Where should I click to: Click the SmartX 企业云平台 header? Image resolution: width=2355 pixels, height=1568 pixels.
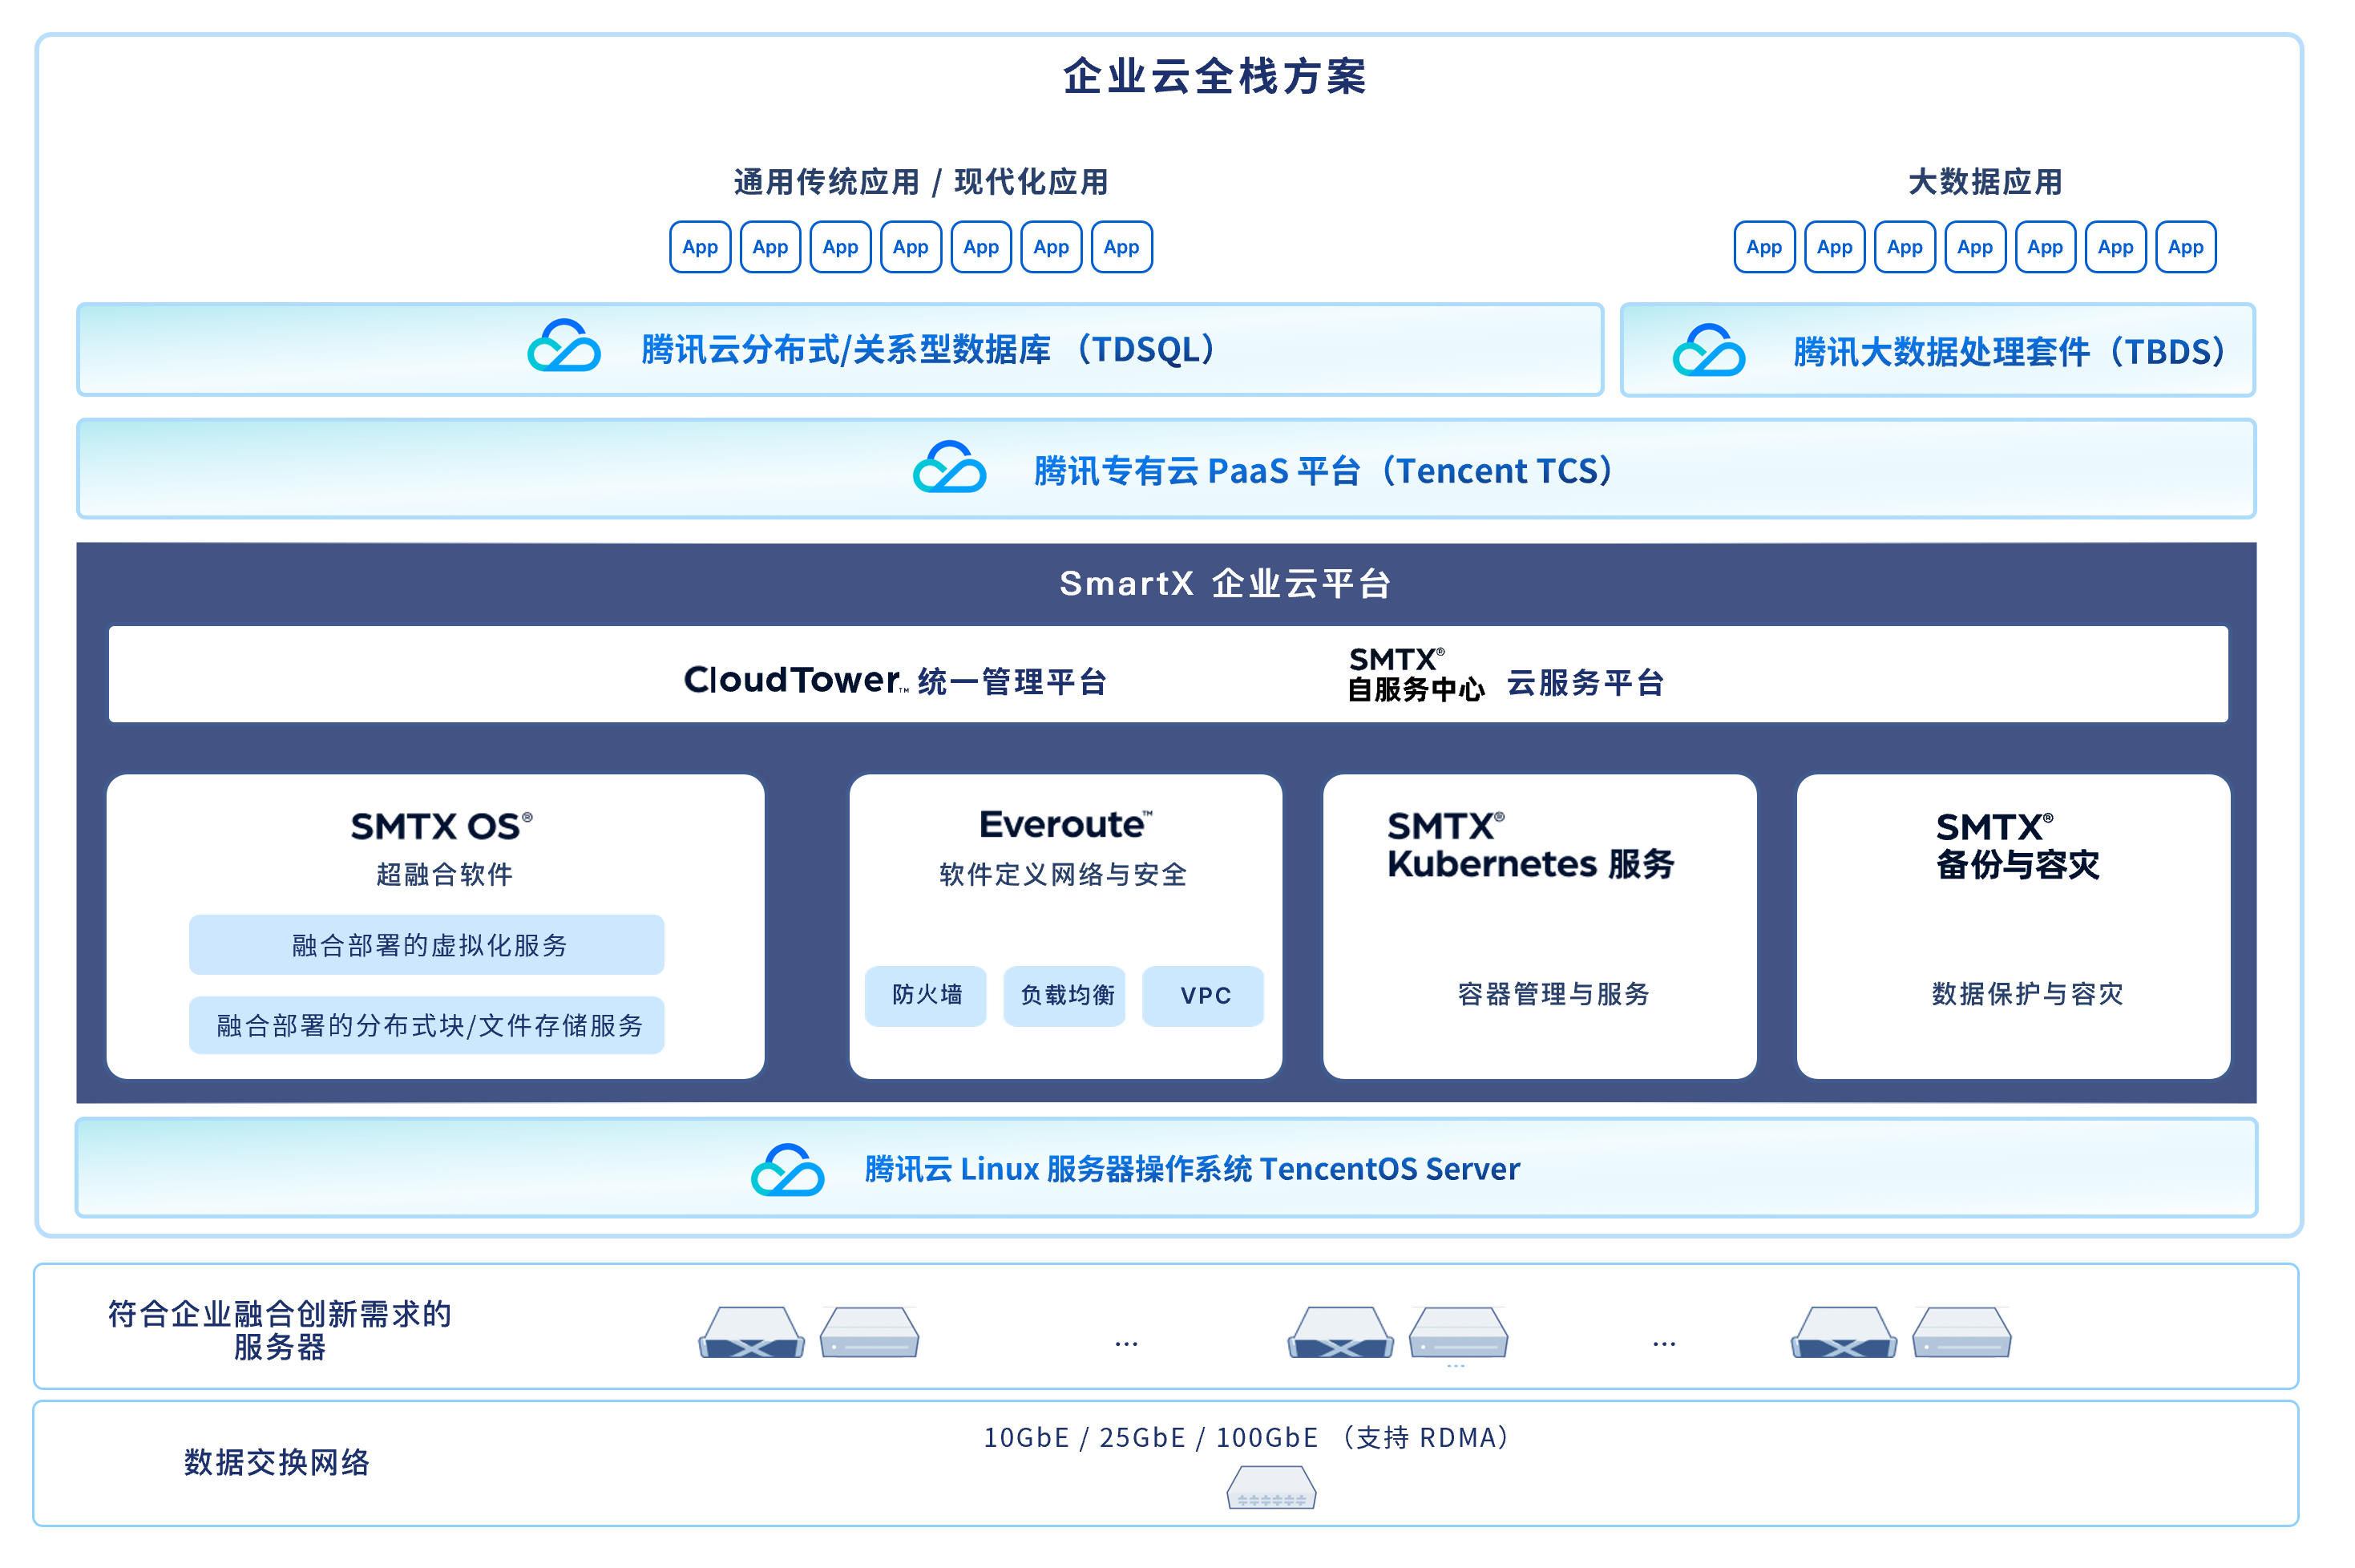1223,583
